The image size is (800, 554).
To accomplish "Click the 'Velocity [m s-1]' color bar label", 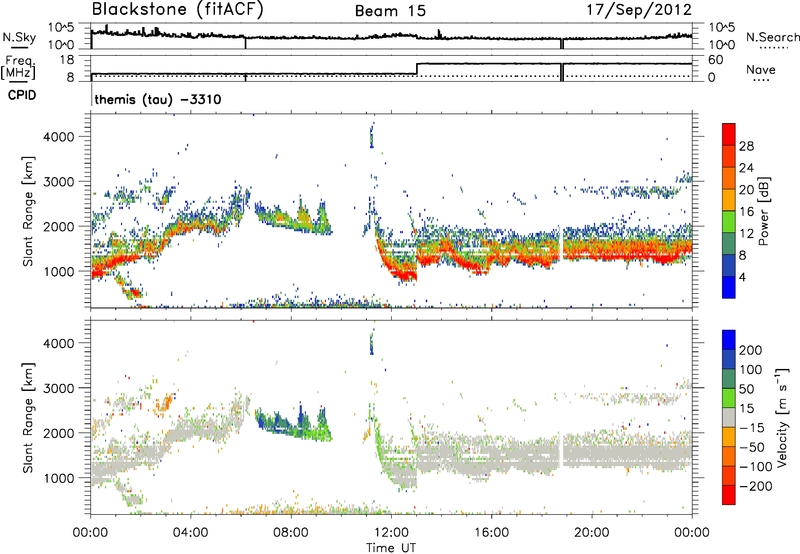I will pos(782,417).
